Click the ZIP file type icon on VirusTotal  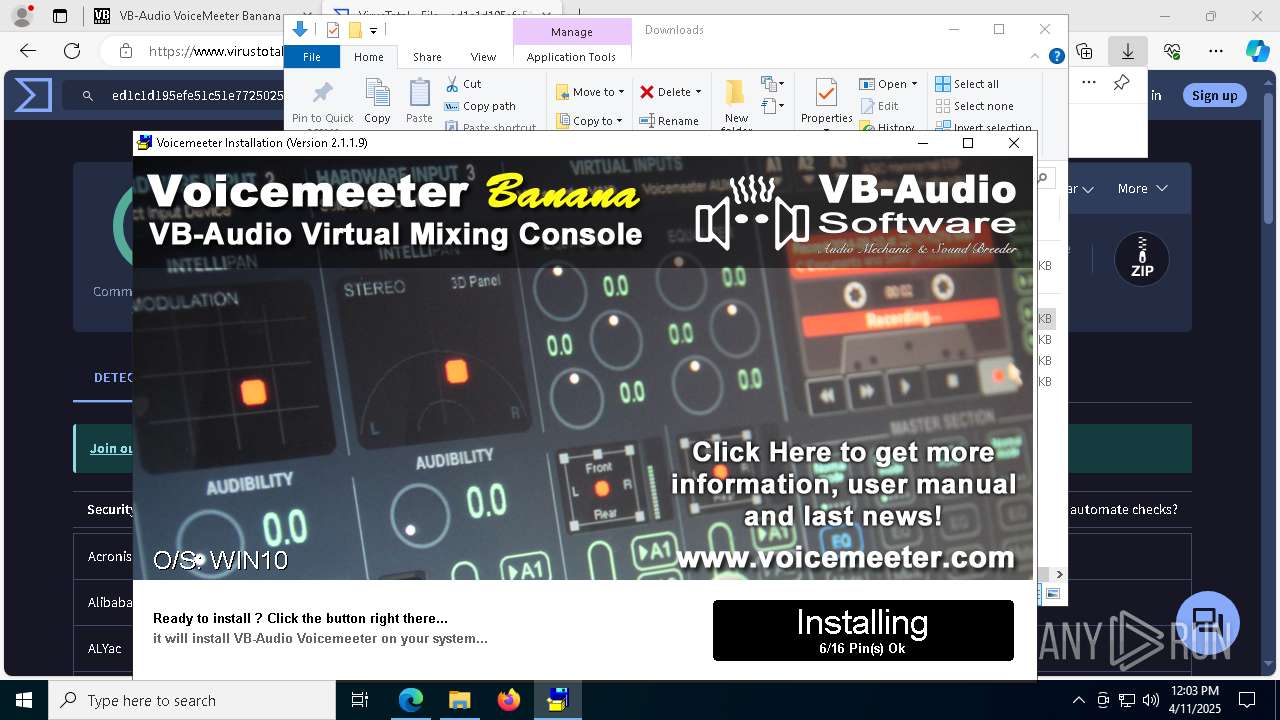[x=1142, y=260]
